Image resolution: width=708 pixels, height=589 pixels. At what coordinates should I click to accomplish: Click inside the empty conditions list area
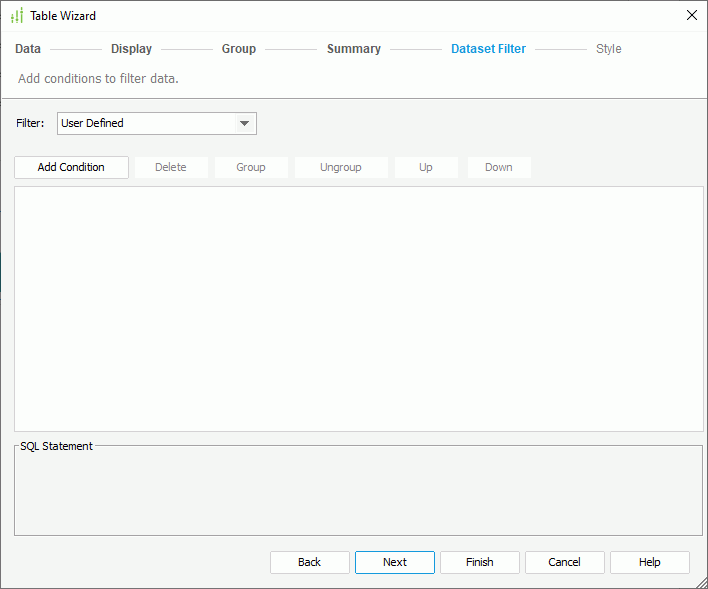pyautogui.click(x=358, y=308)
